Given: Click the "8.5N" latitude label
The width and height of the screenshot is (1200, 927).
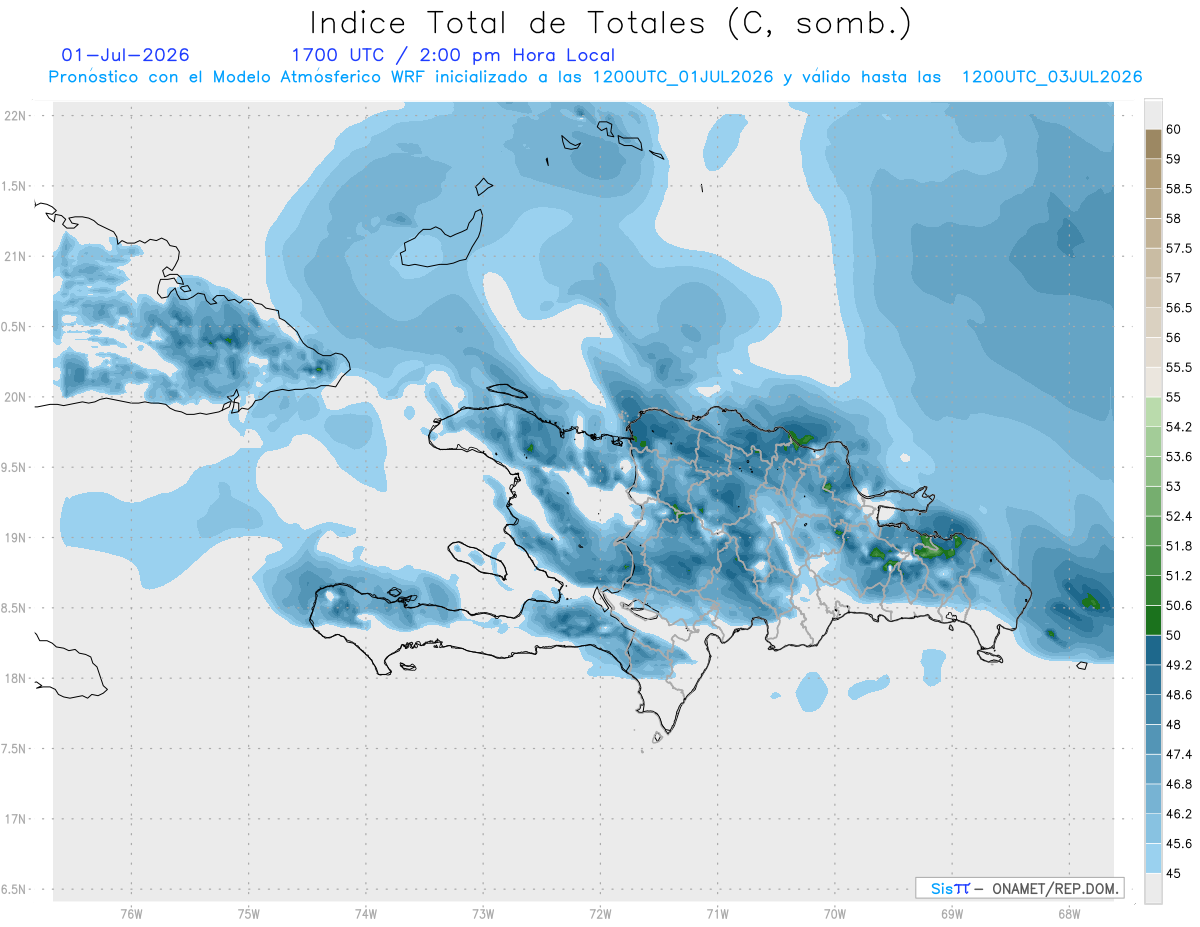Looking at the screenshot, I should coord(14,608).
